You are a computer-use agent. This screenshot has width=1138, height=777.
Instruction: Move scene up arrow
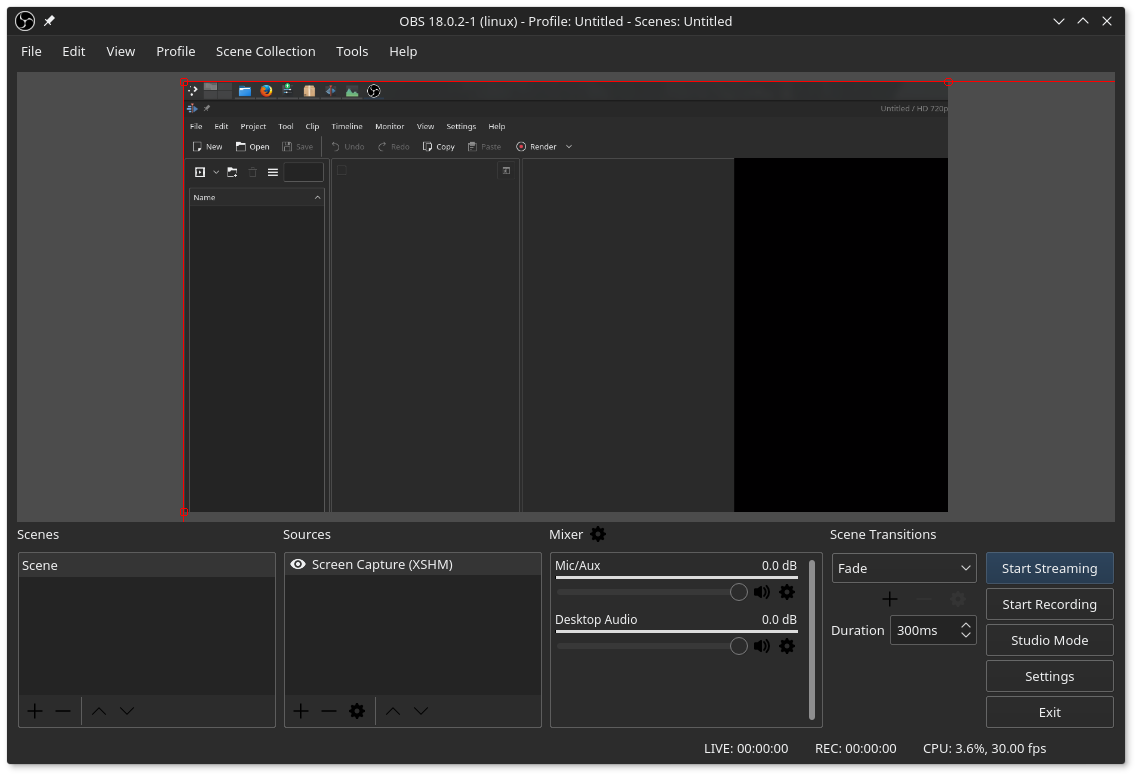tap(99, 712)
